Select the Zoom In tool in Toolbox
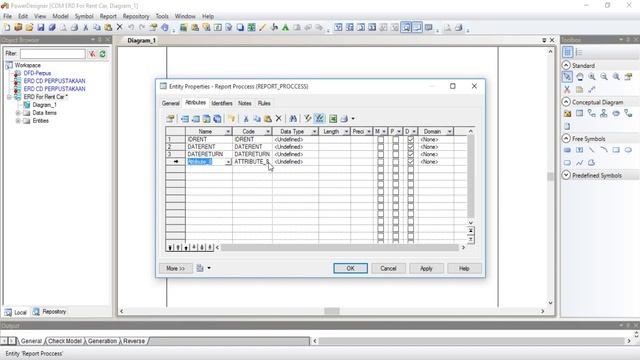640x360 pixels. [x=592, y=77]
